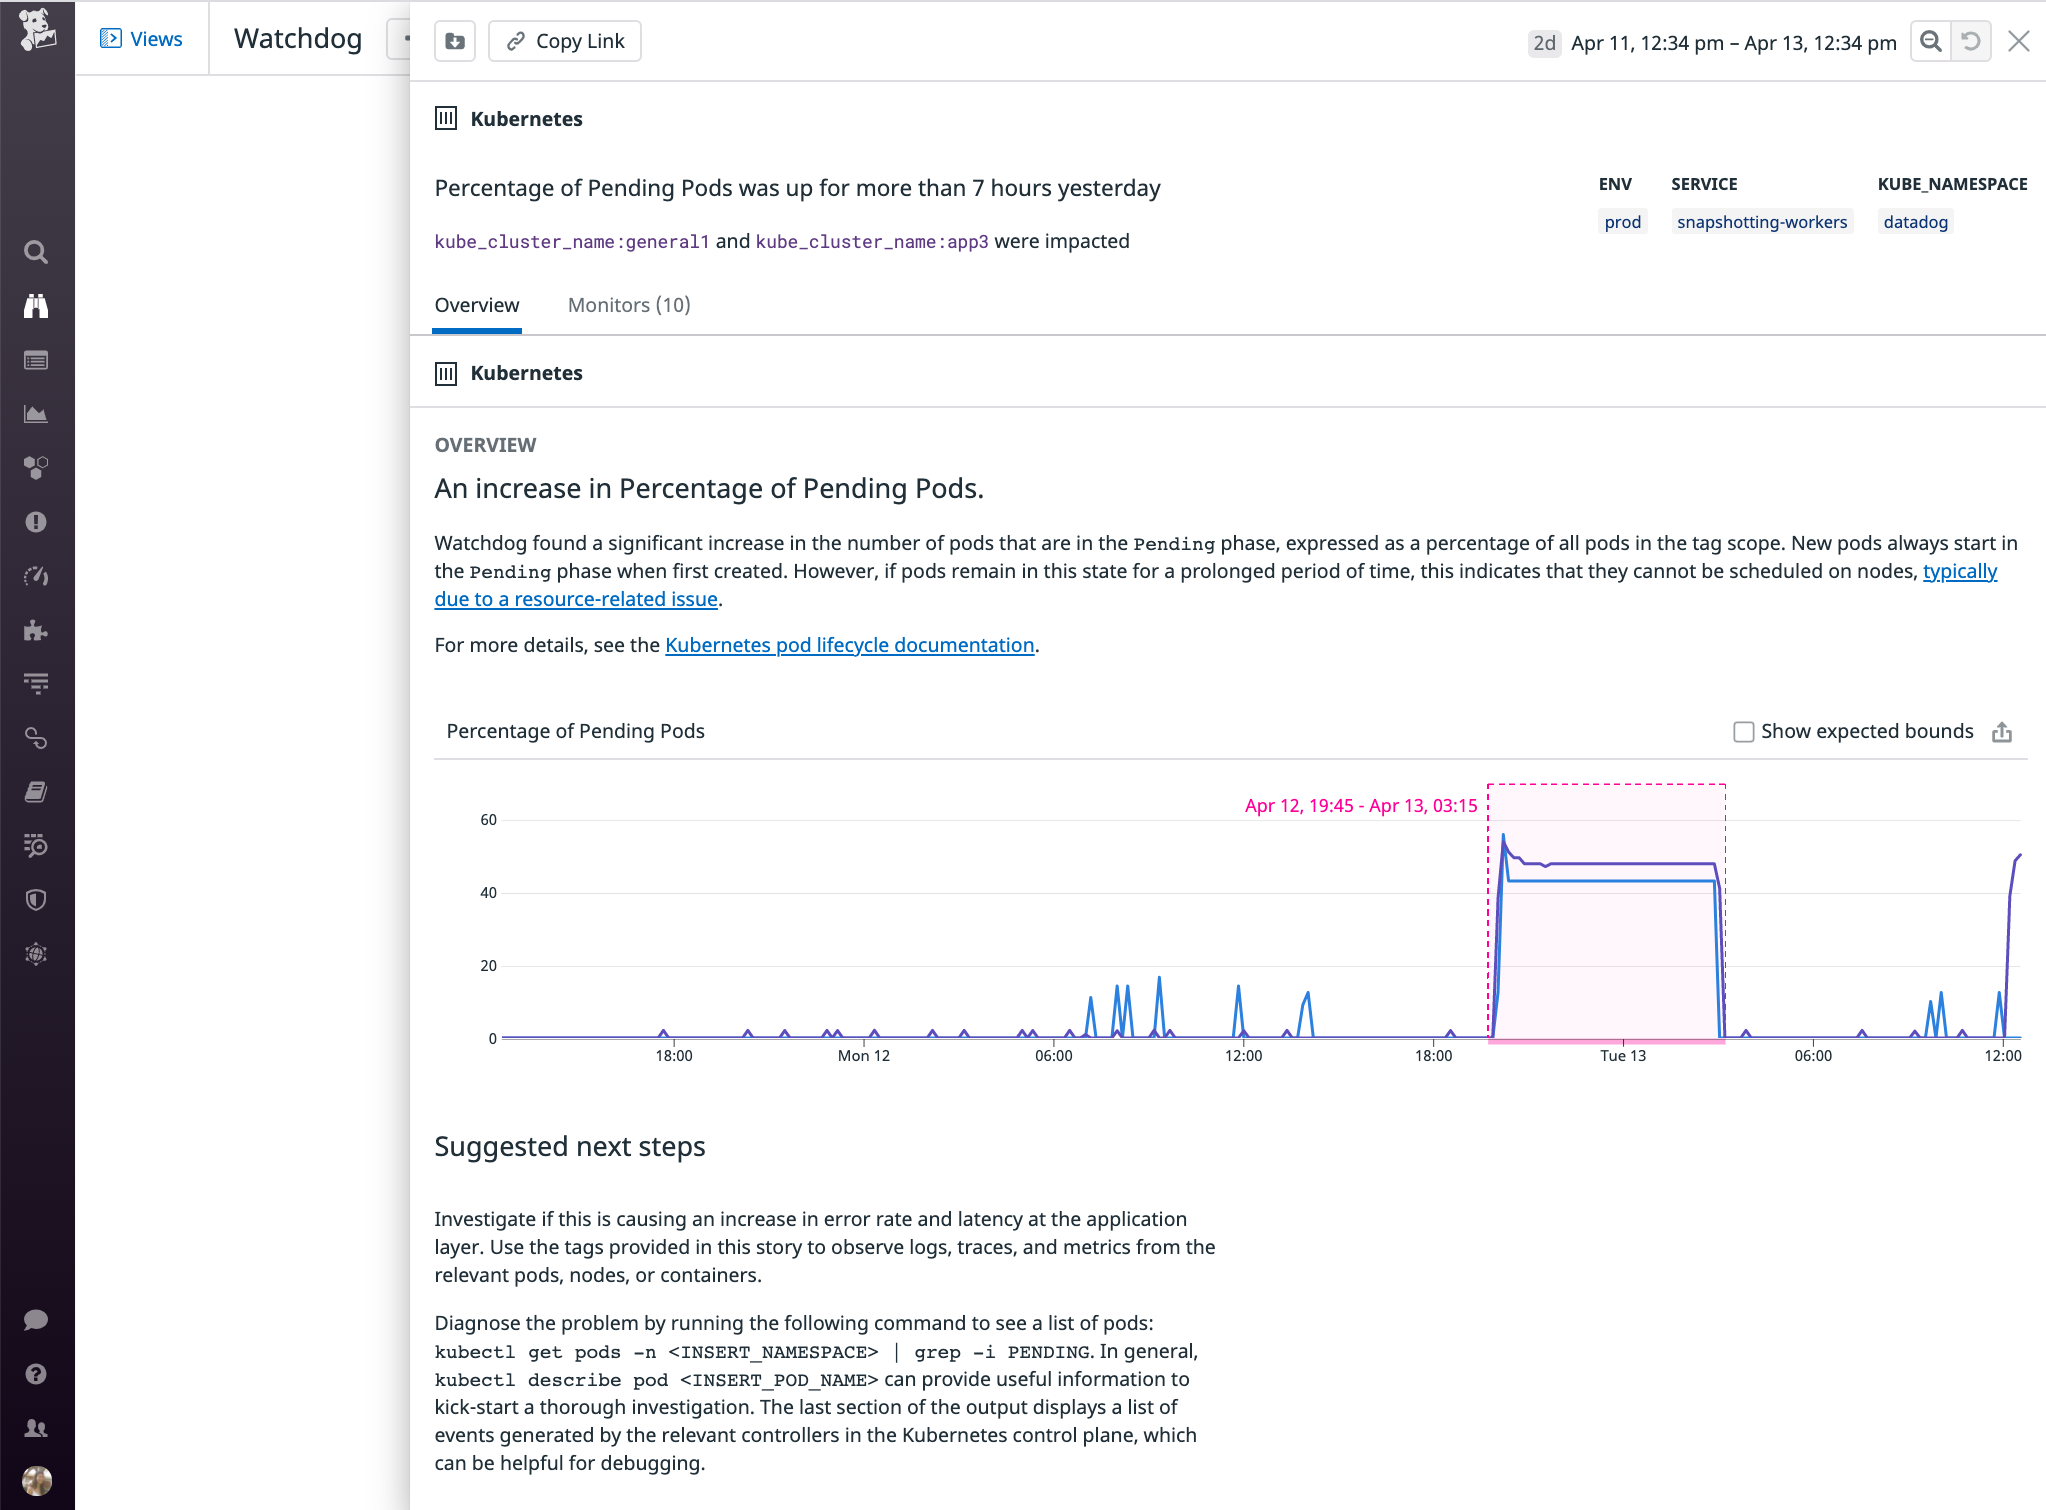Open the network globe icon in sidebar
Viewport: 2046px width, 1510px height.
pos(37,953)
